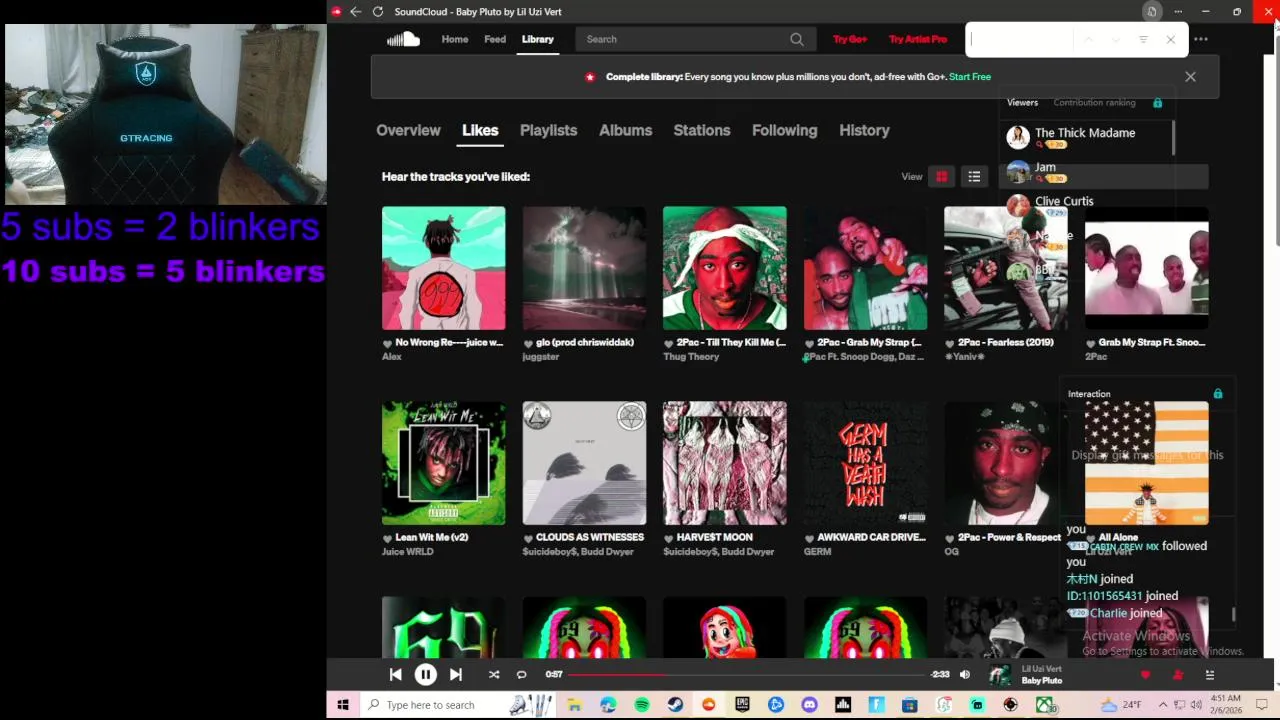Unlike HARVEST MOON via its heart icon

(668, 538)
